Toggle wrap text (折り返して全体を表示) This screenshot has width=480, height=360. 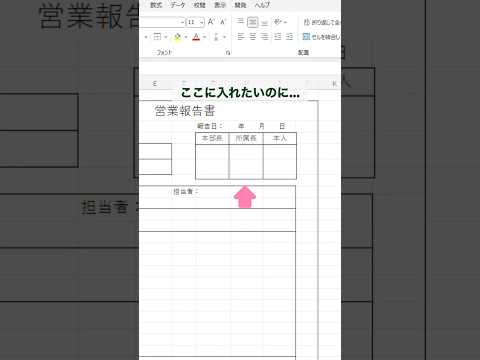coord(321,22)
